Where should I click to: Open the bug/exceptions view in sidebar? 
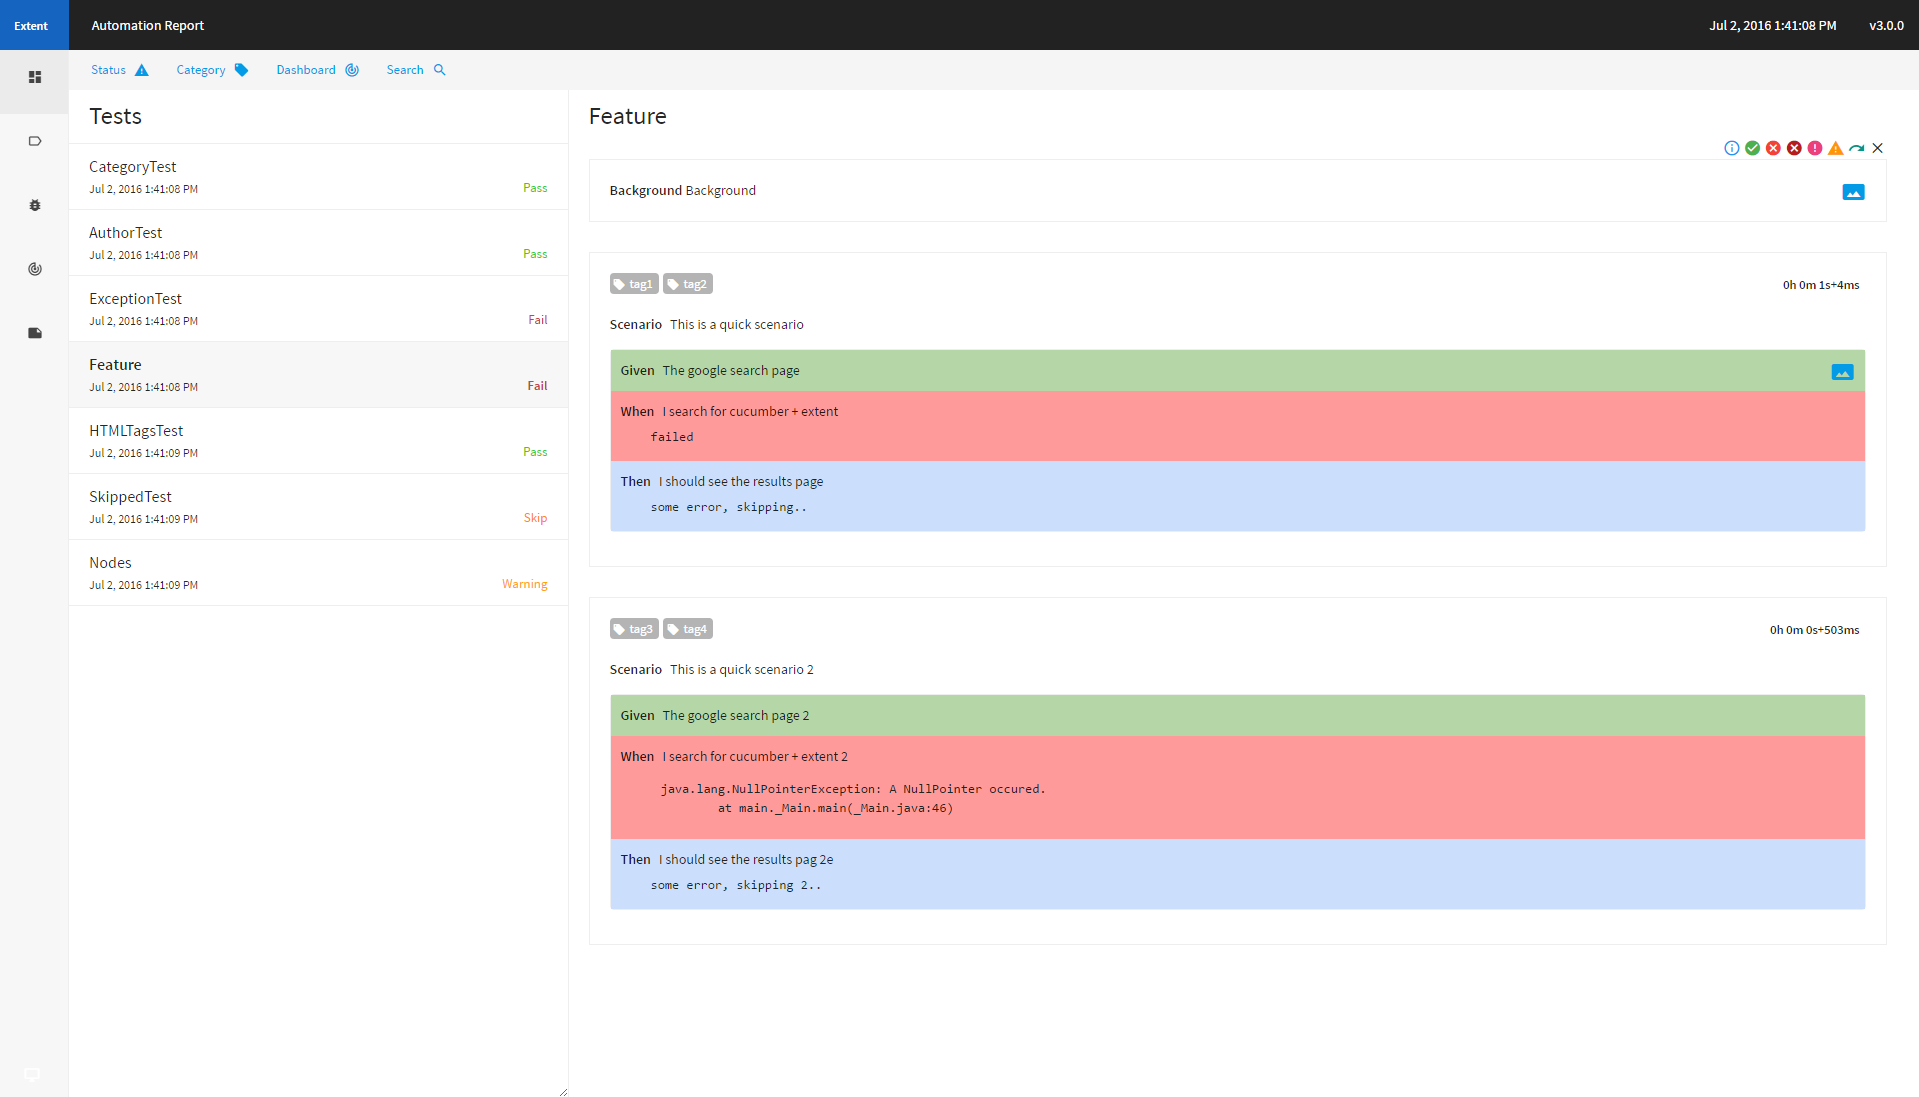[35, 205]
